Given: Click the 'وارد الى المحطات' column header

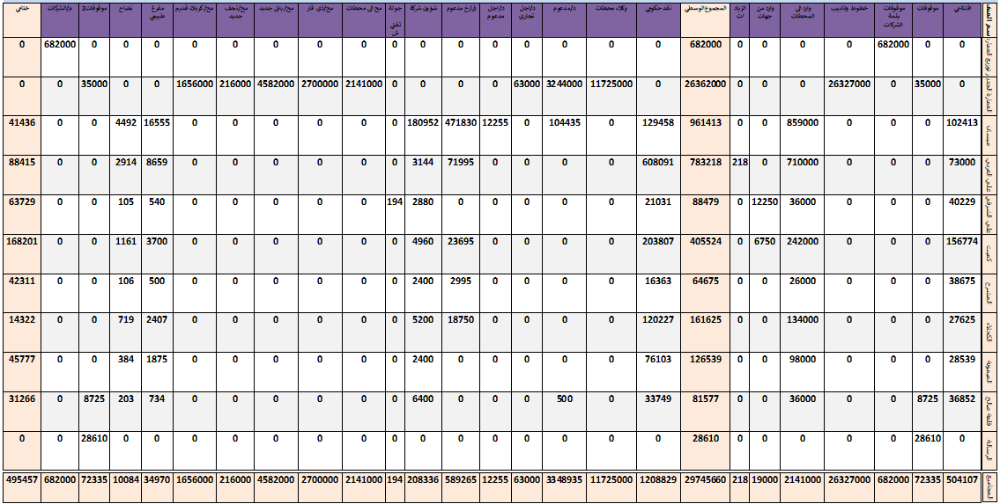Looking at the screenshot, I should pyautogui.click(x=803, y=19).
